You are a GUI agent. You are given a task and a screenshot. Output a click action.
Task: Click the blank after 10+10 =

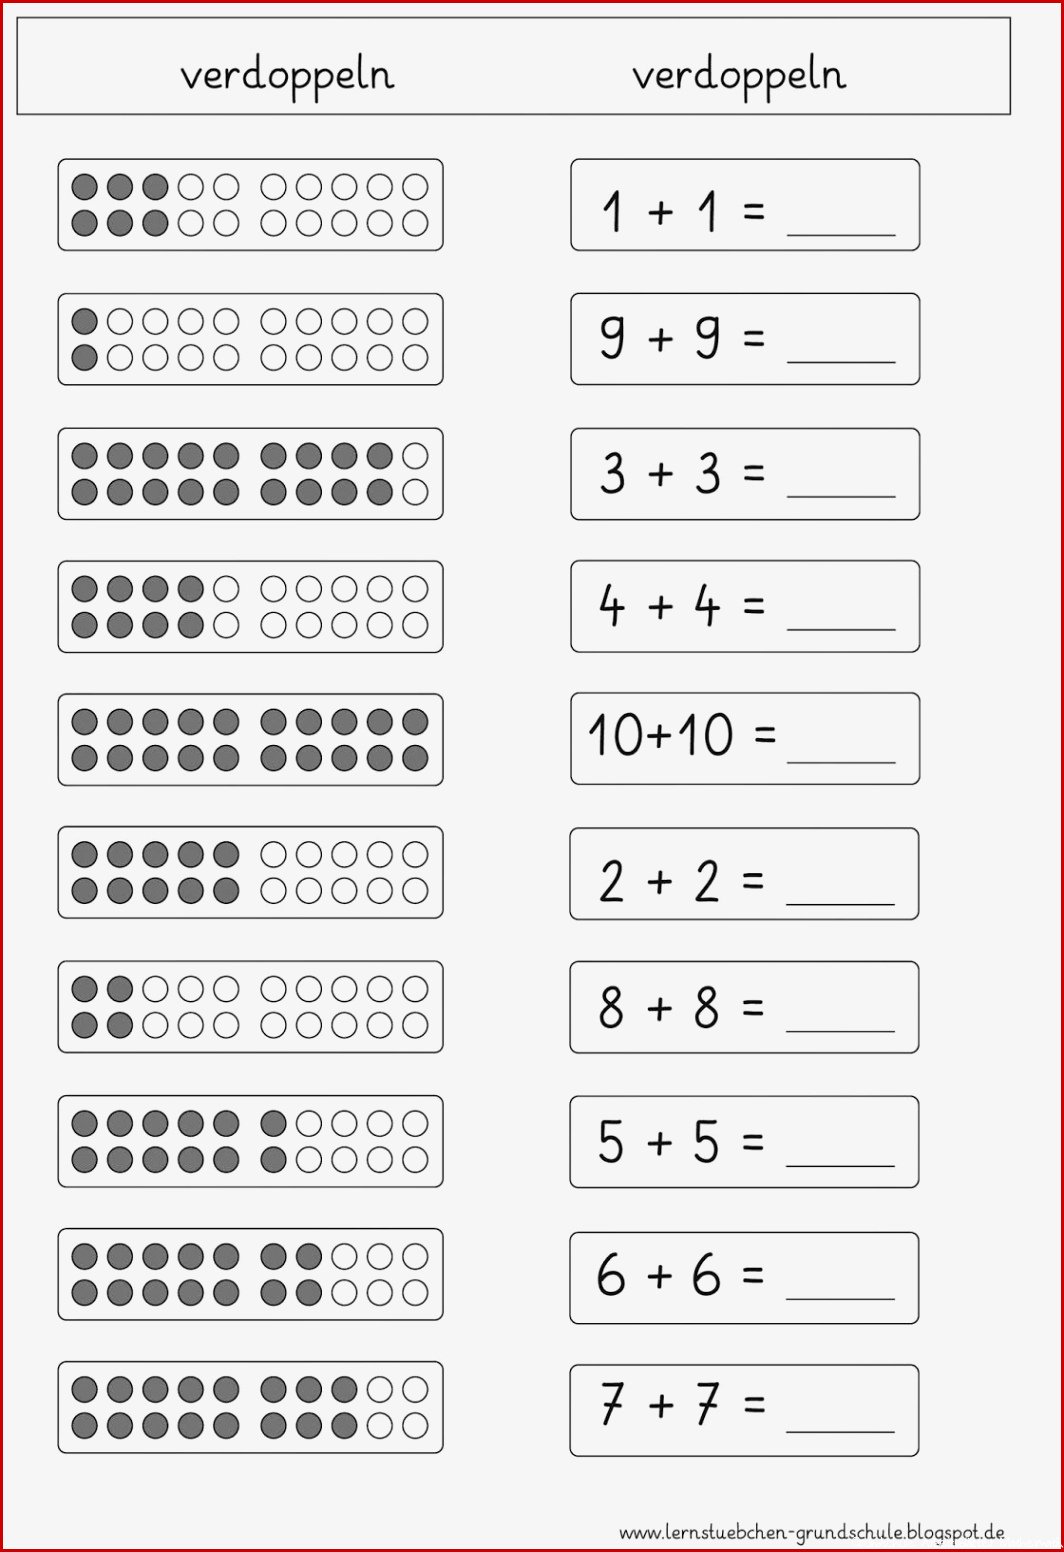[x=841, y=761]
